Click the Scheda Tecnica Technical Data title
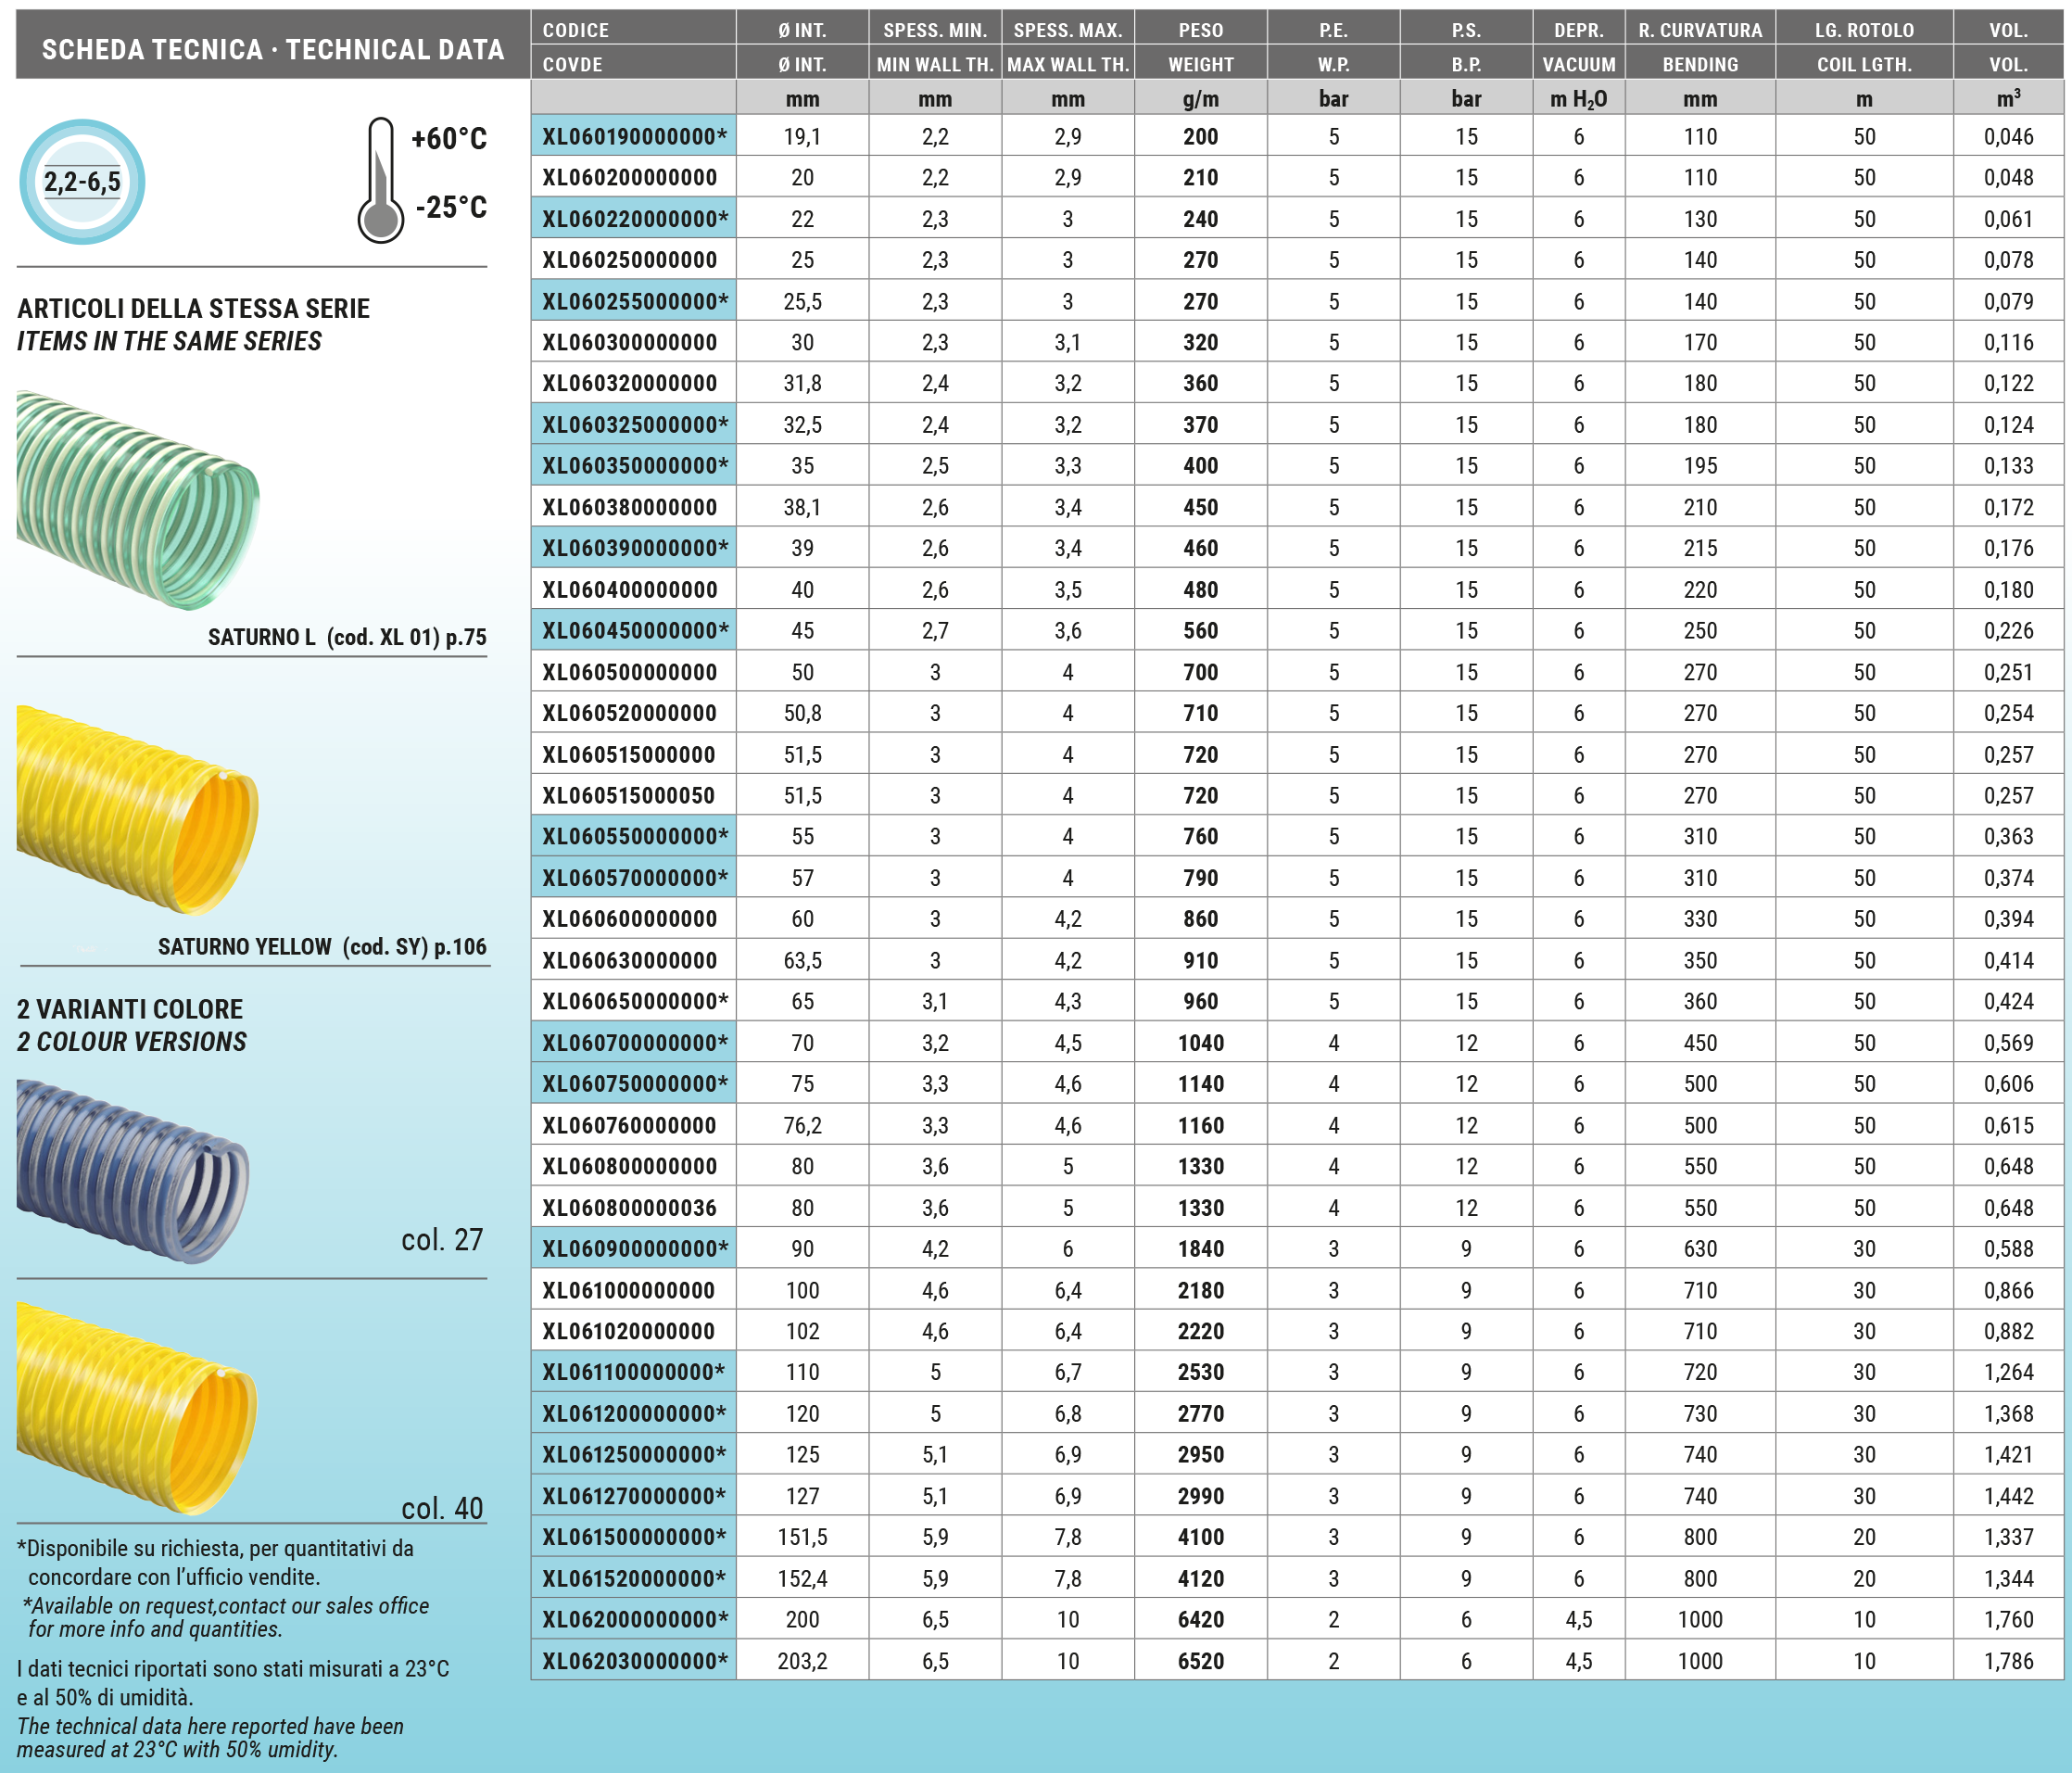Viewport: 2072px width, 1773px height. 272,49
